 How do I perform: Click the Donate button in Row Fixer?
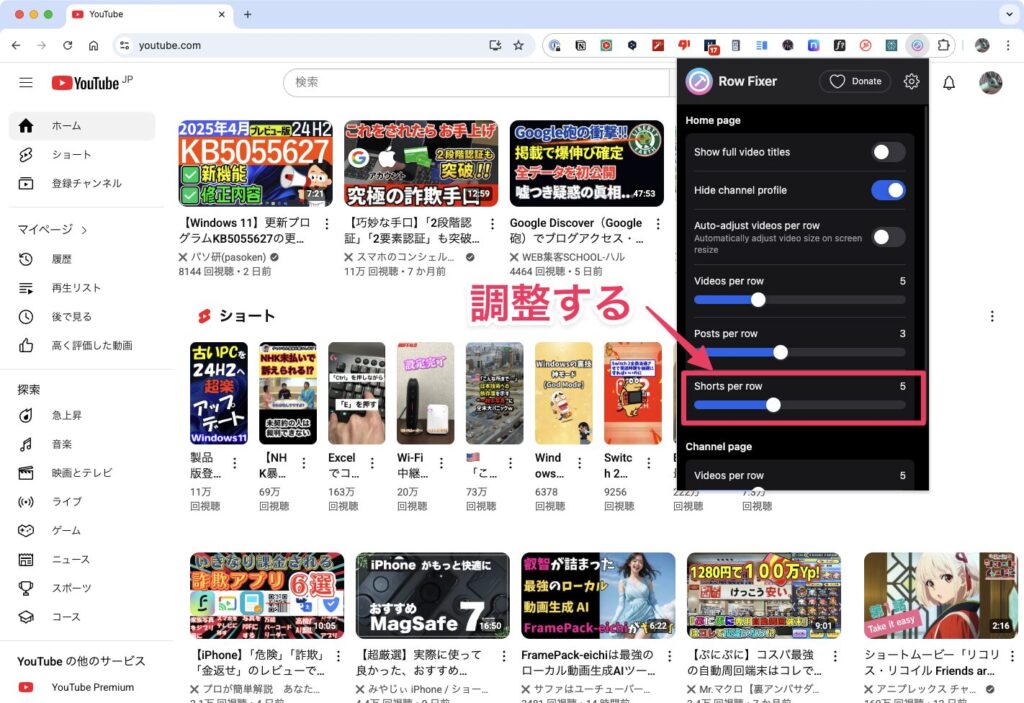(x=855, y=81)
